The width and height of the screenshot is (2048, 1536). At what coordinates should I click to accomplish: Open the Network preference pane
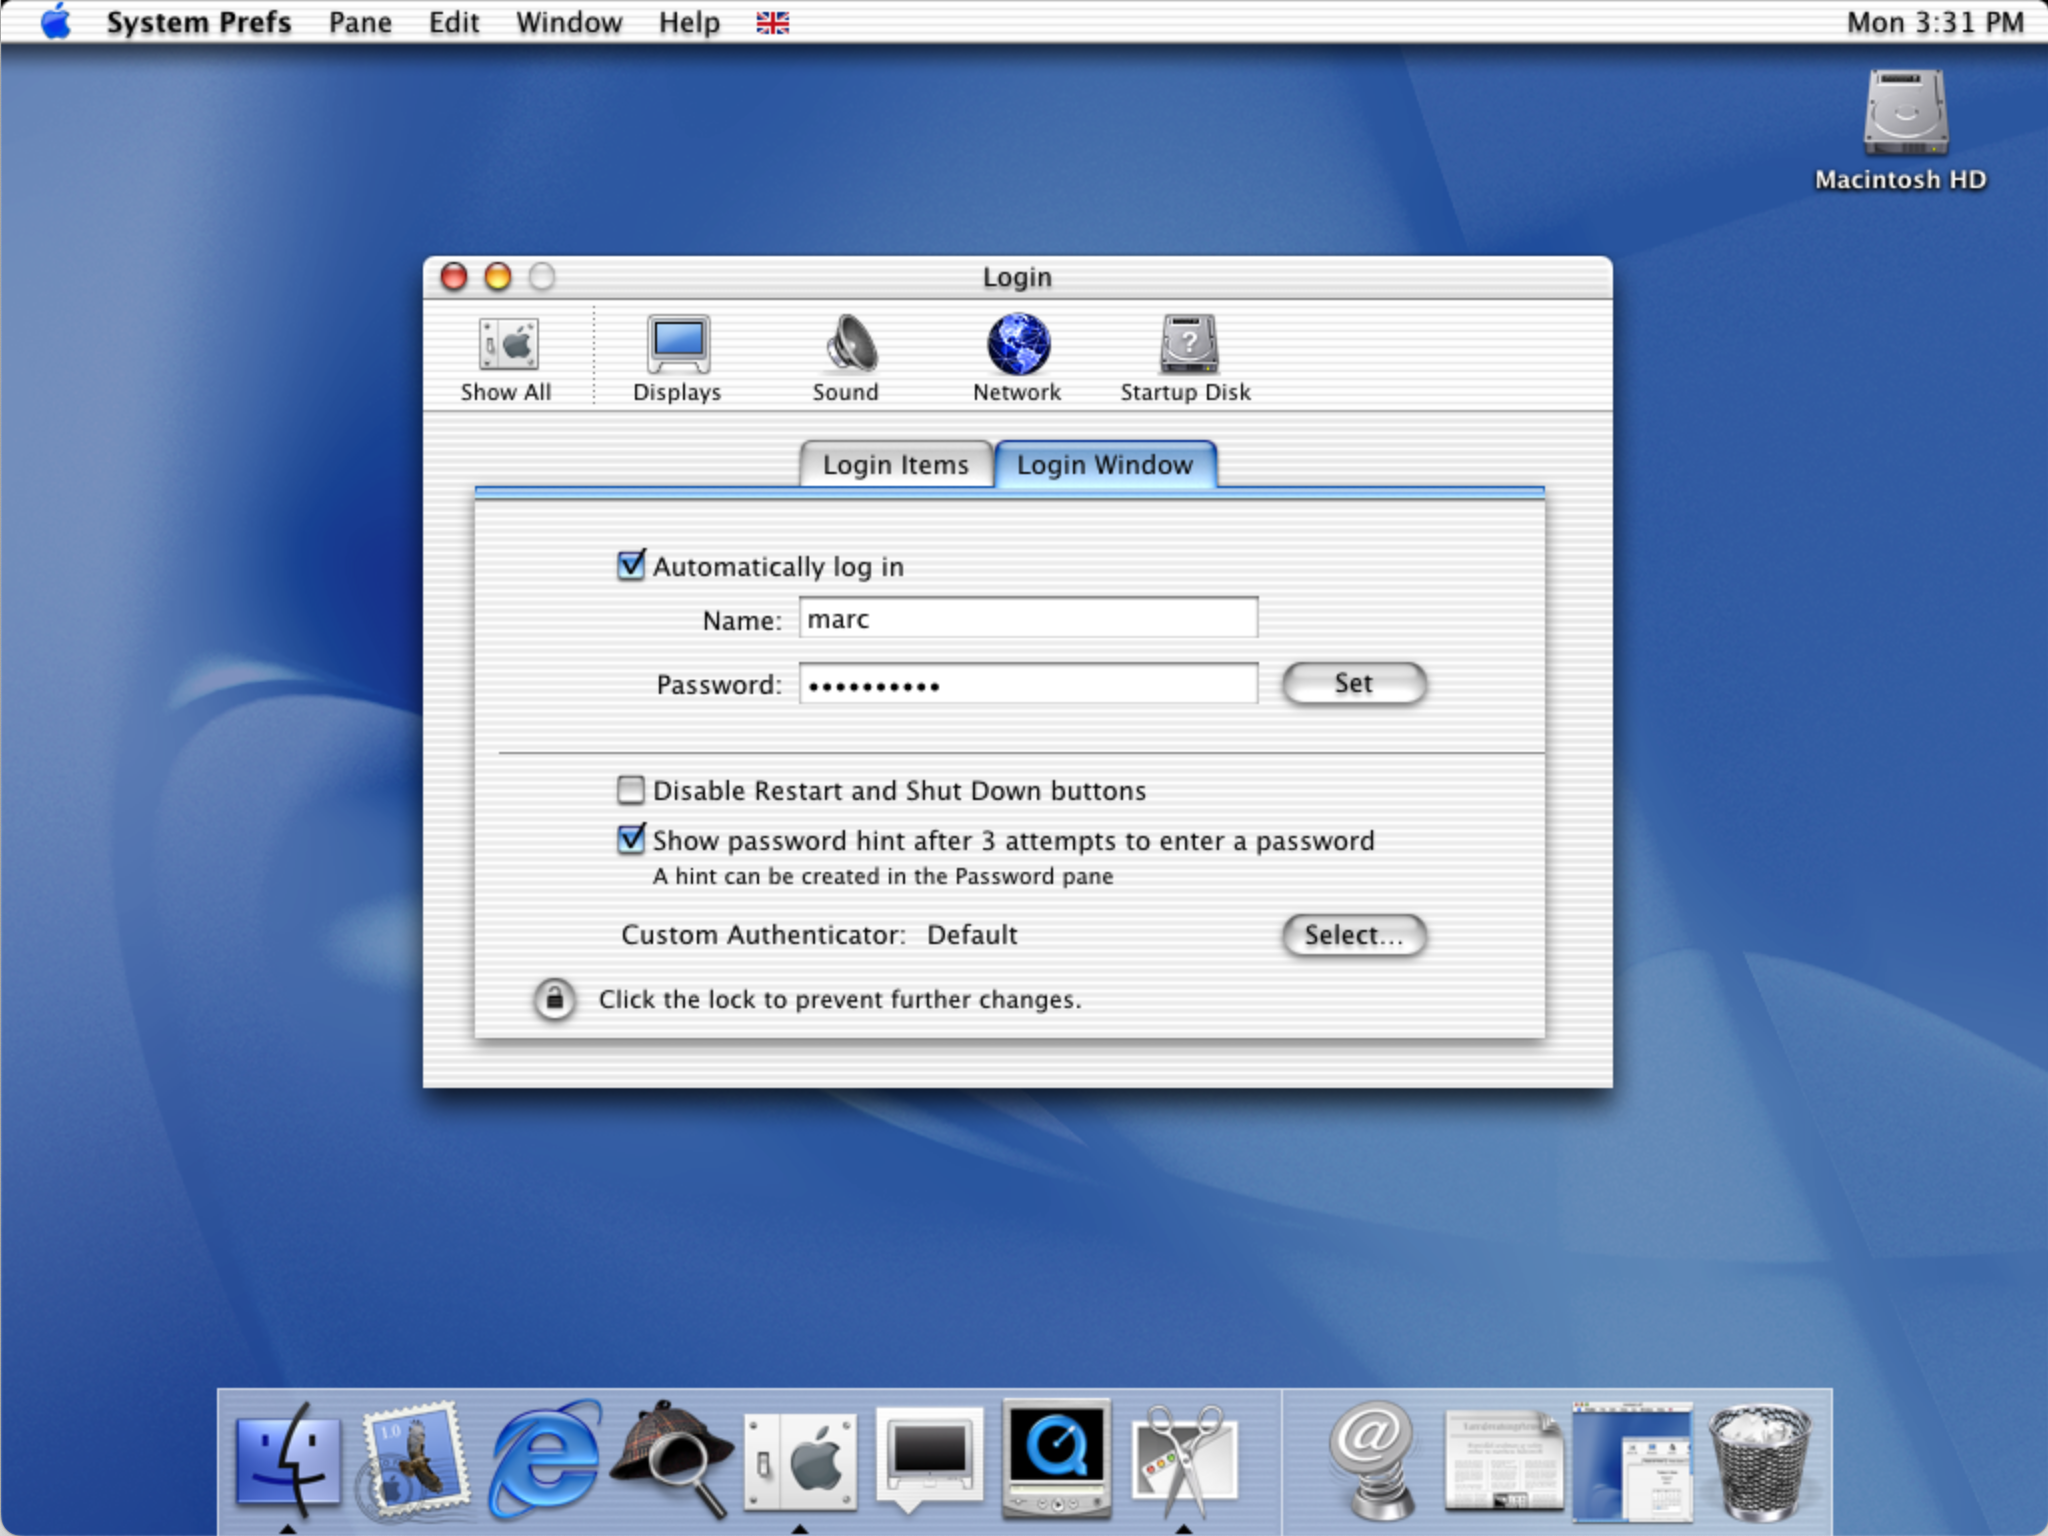pos(1017,359)
